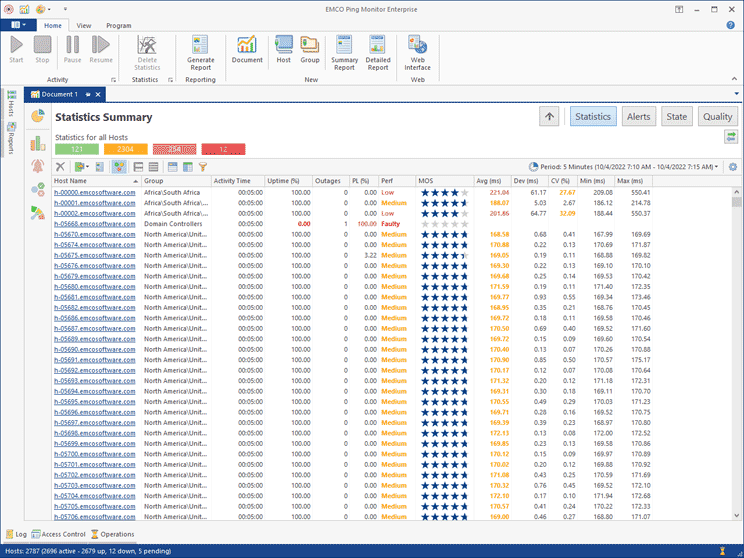Viewport: 744px width, 558px height.
Task: Add a new Group
Action: (310, 48)
